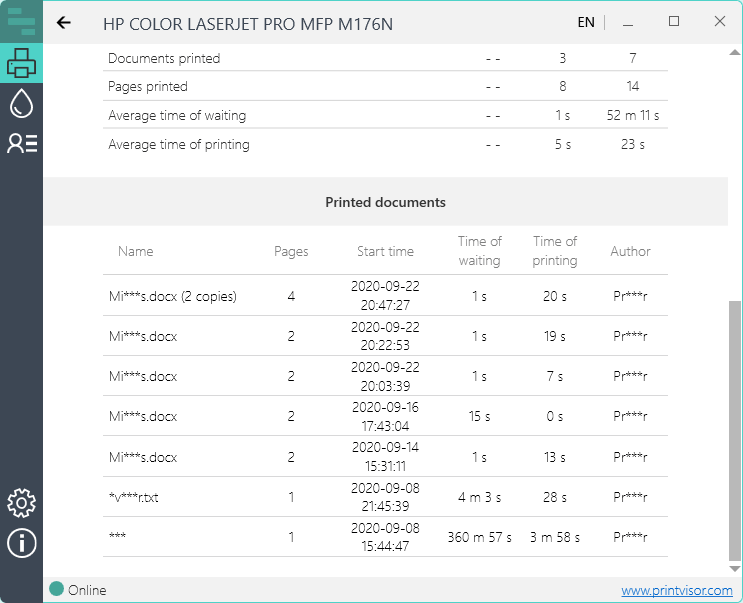Image resolution: width=743 pixels, height=603 pixels.
Task: Click the scrollbar up arrow
Action: pos(735,50)
